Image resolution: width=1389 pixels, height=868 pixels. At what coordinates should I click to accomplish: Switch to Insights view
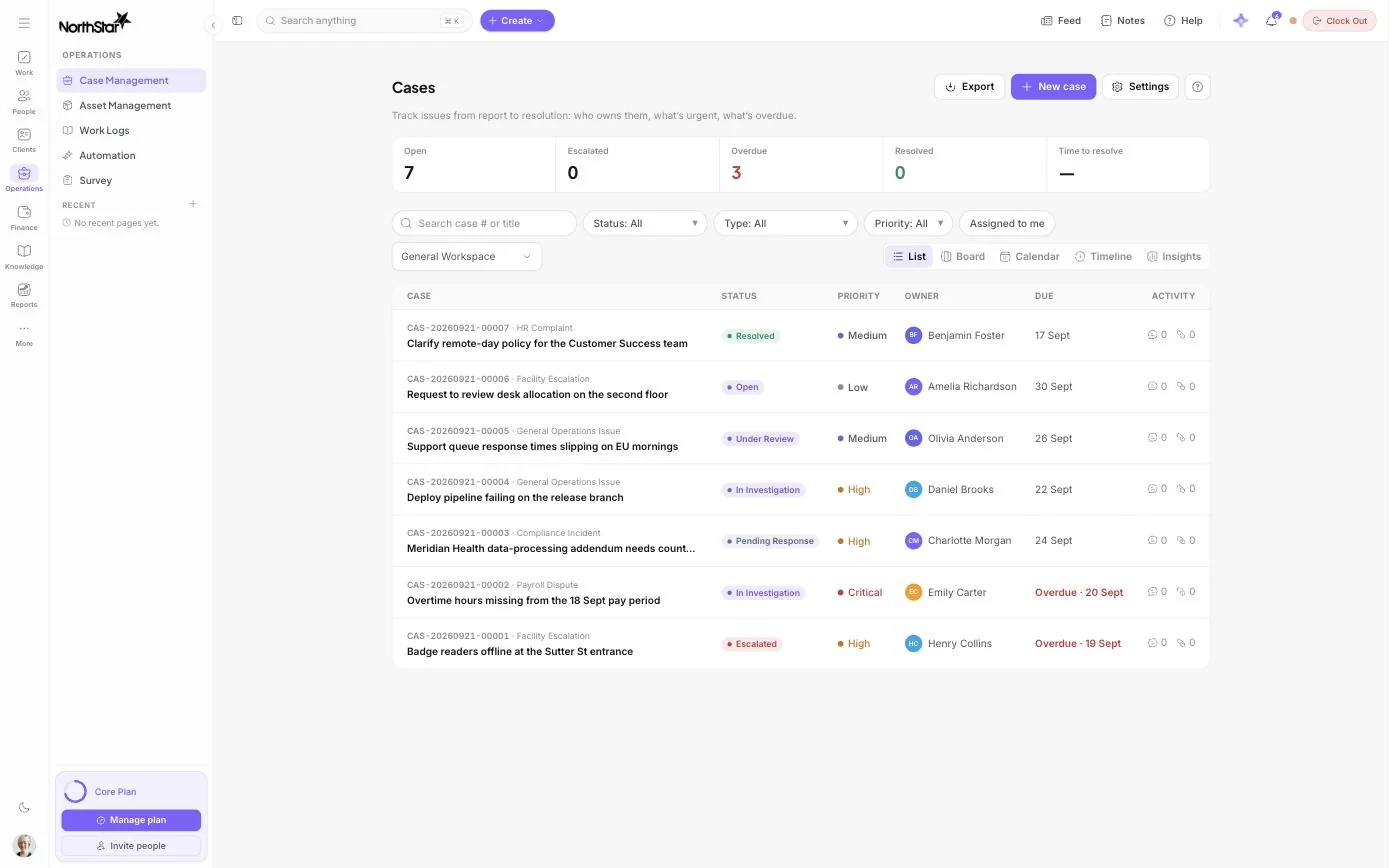pos(1174,256)
